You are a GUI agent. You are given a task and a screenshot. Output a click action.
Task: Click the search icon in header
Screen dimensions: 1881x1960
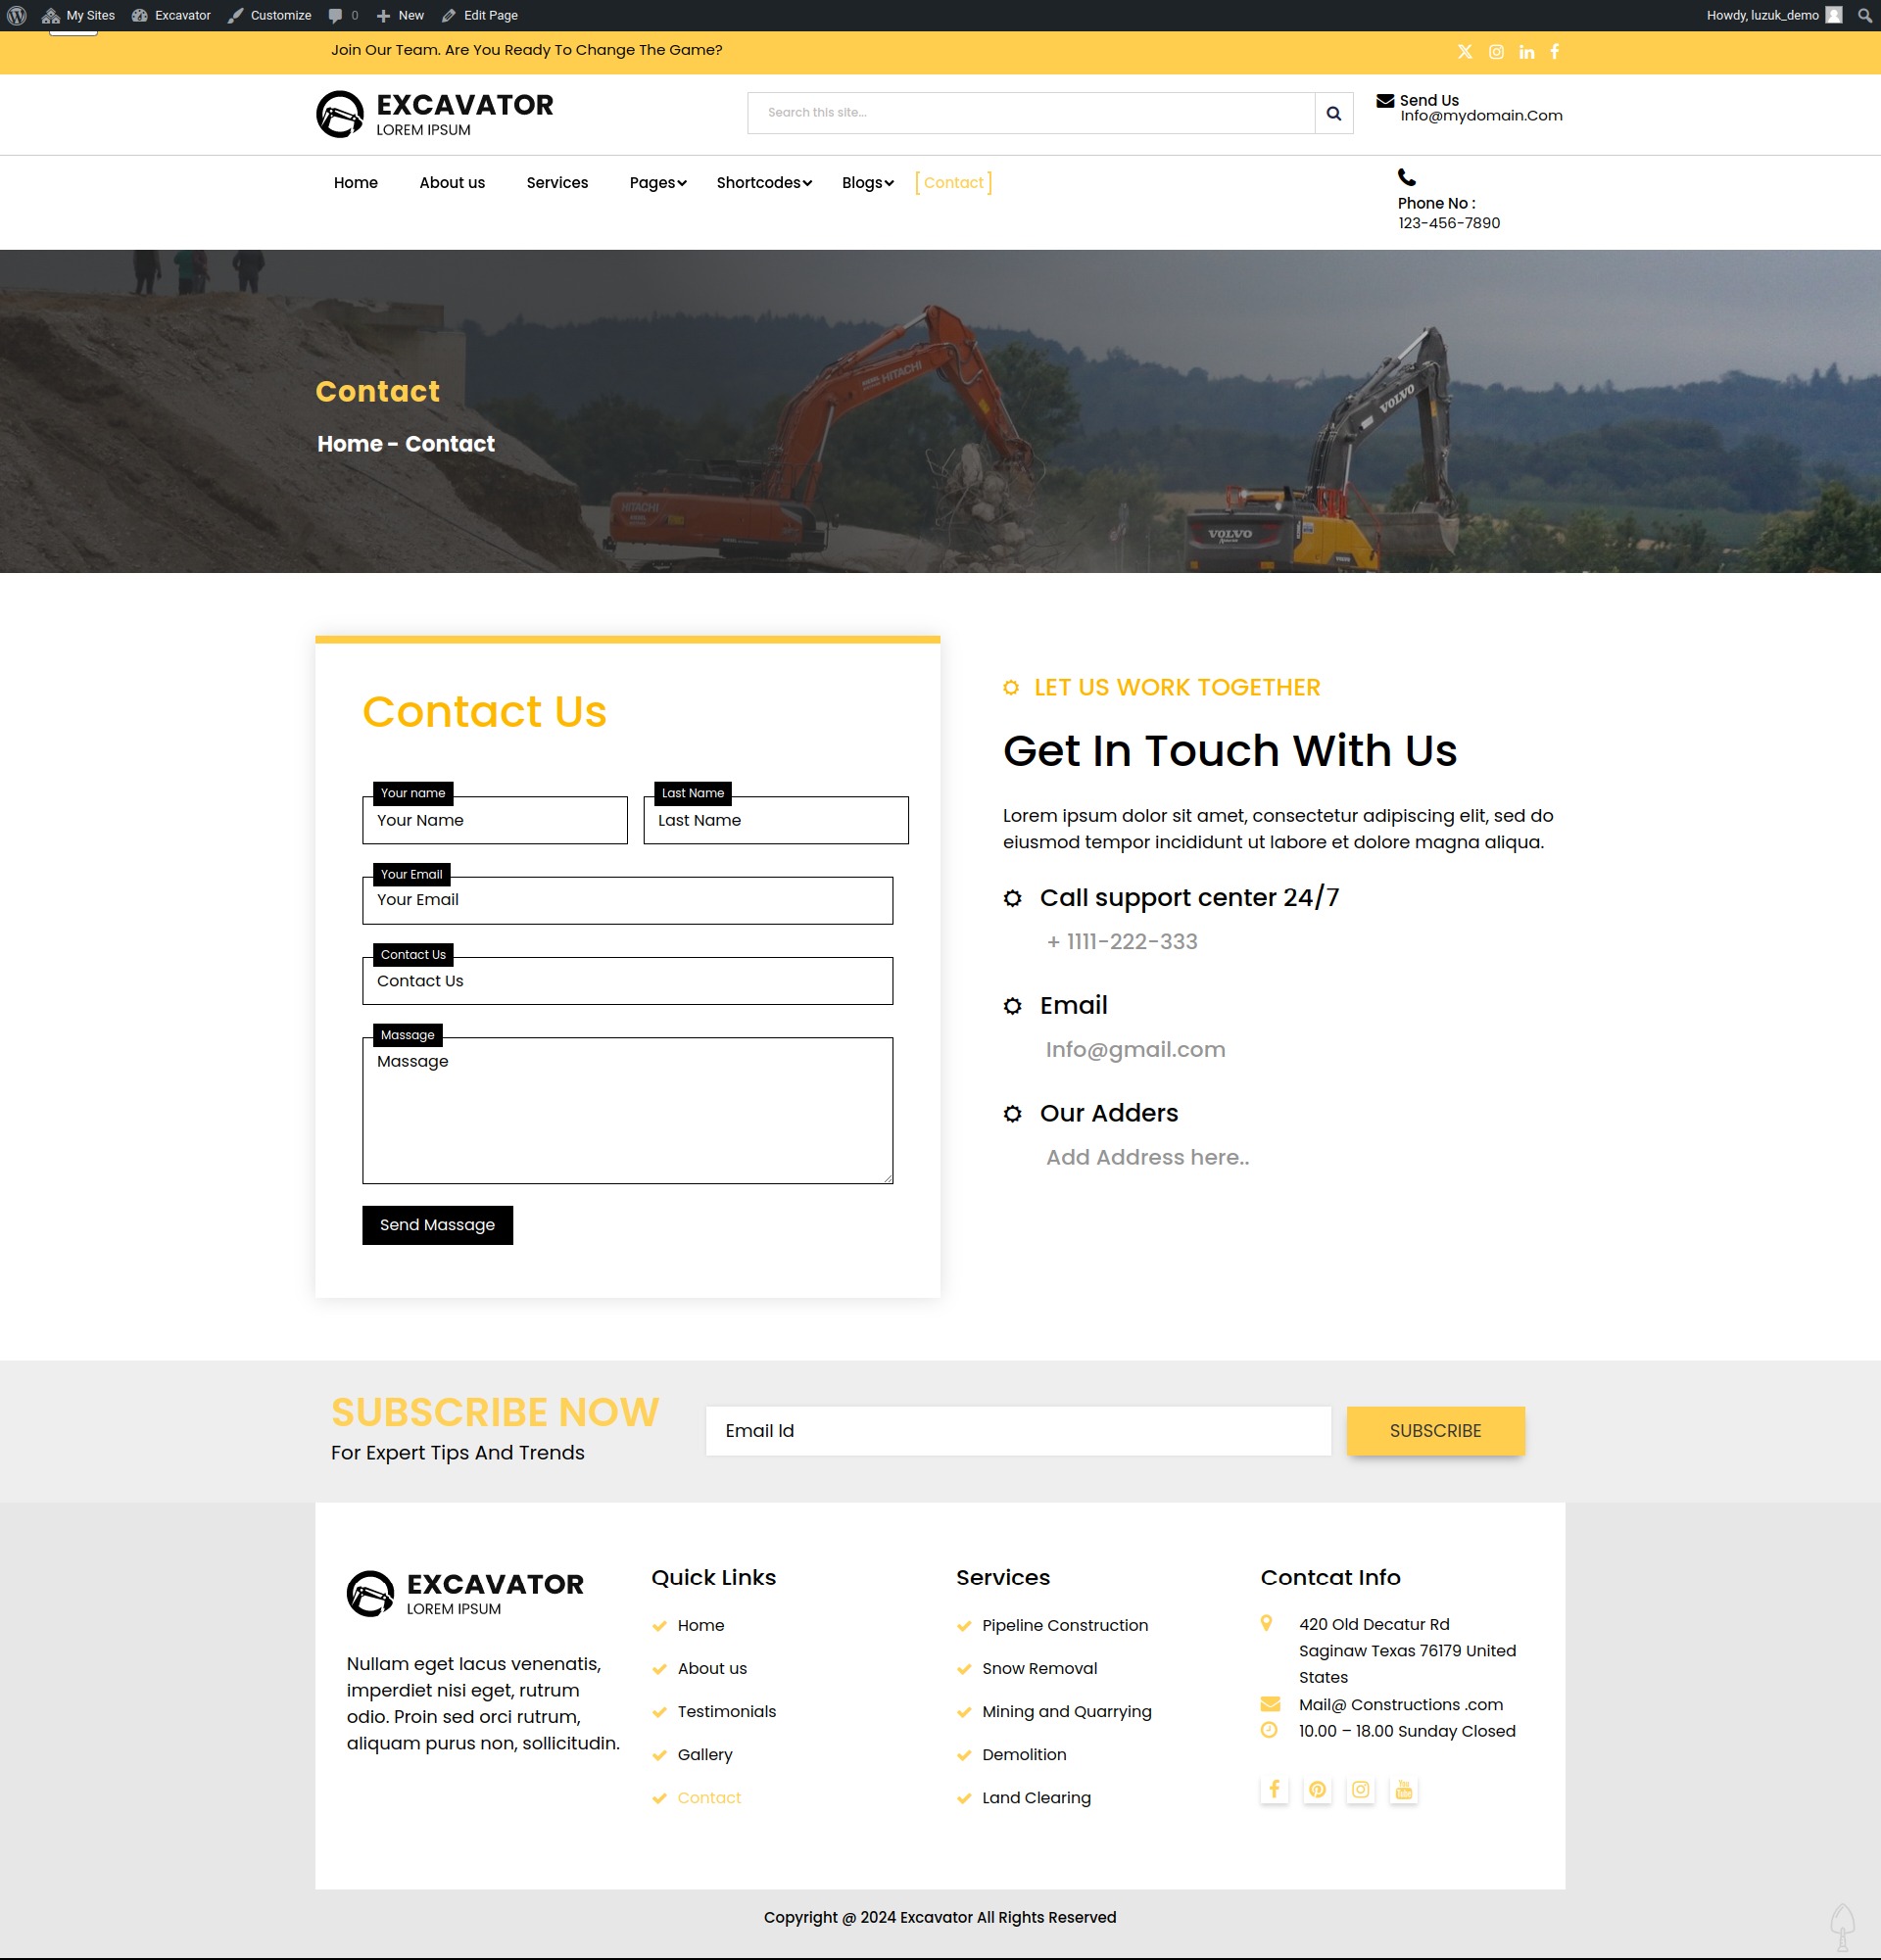(1335, 111)
